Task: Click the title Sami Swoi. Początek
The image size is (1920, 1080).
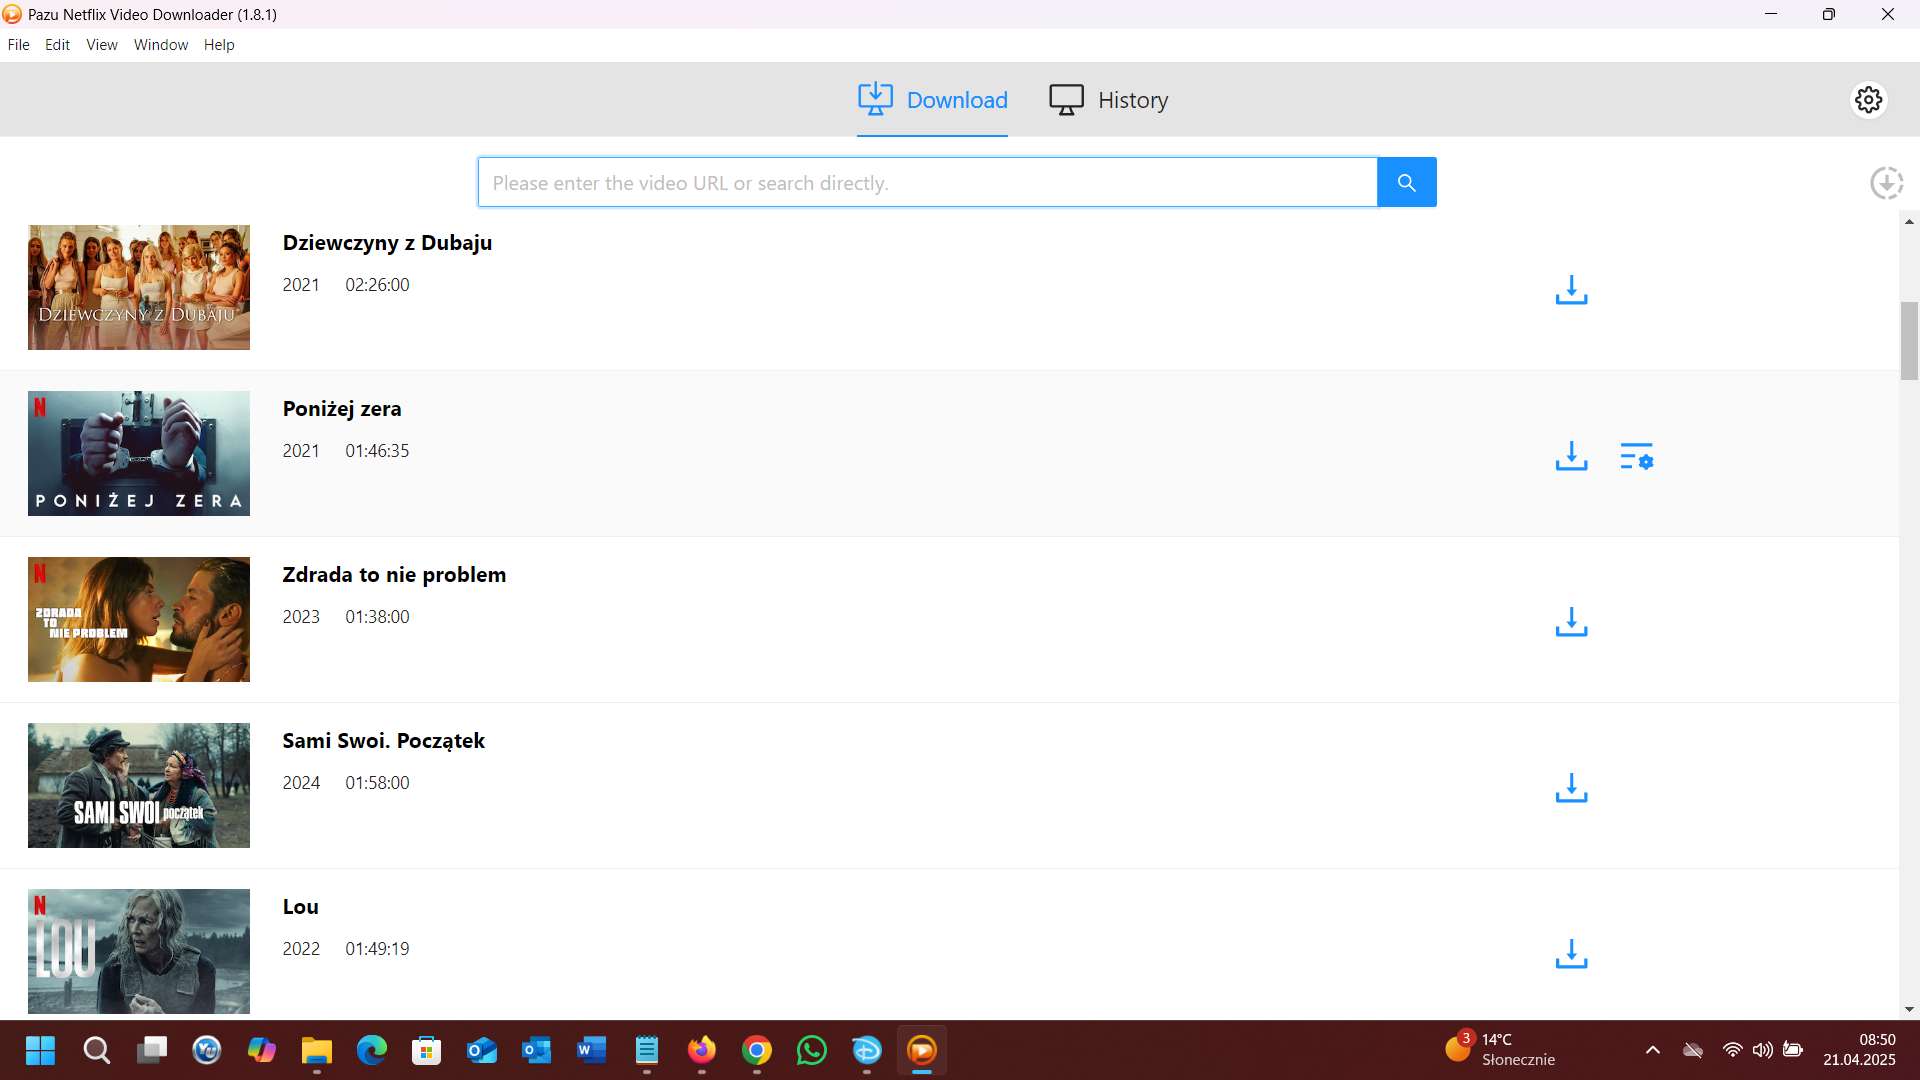Action: (x=383, y=741)
